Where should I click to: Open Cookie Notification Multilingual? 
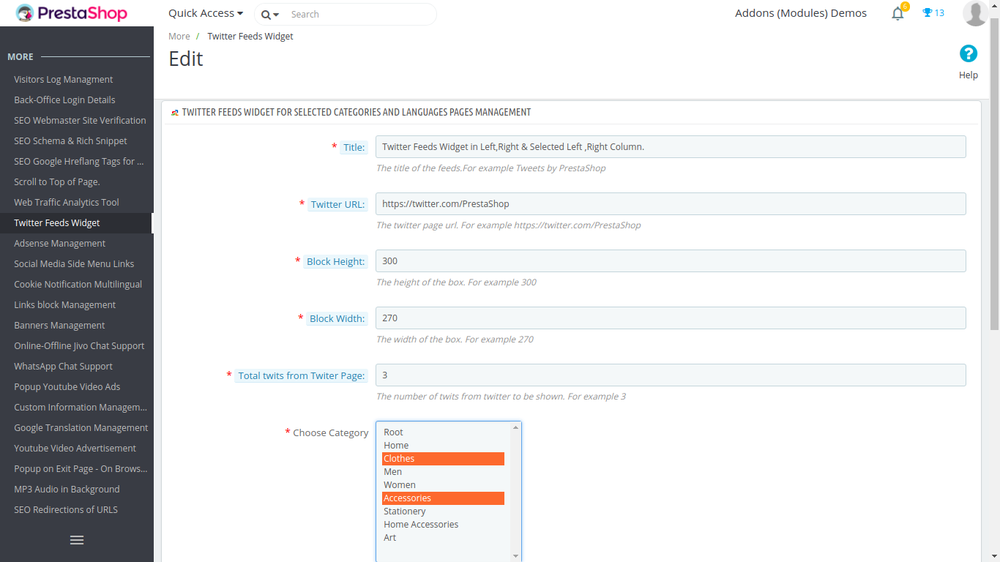coord(77,284)
